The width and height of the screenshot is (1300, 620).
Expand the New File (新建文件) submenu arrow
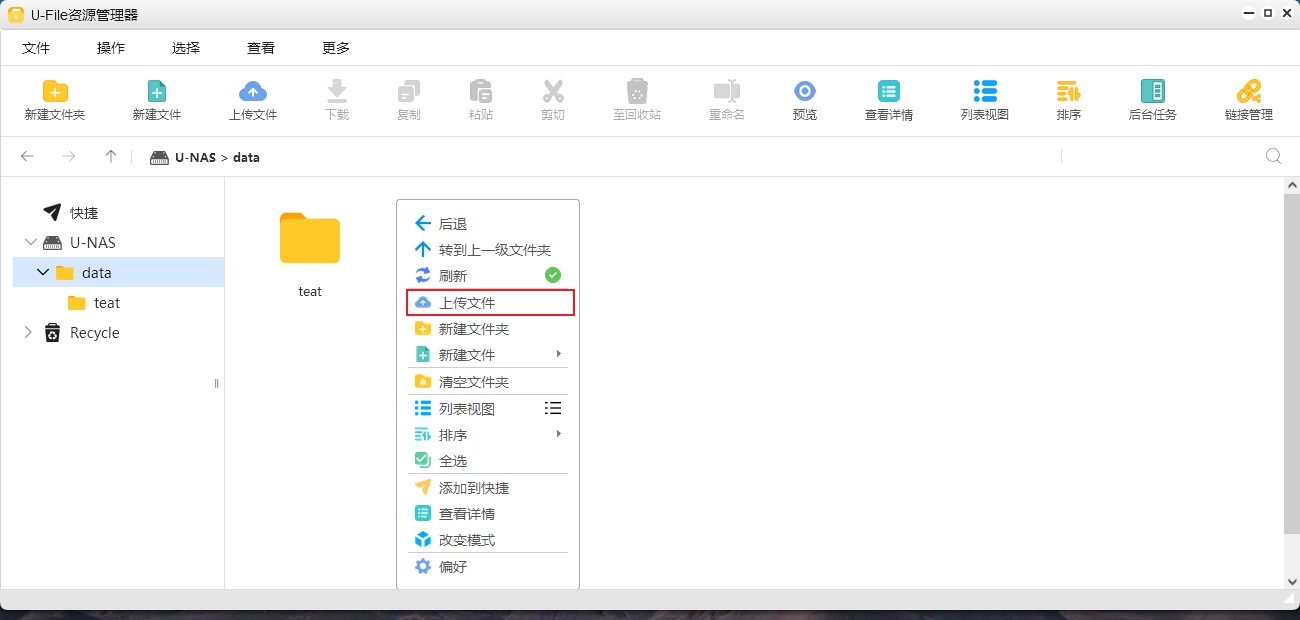click(x=558, y=354)
